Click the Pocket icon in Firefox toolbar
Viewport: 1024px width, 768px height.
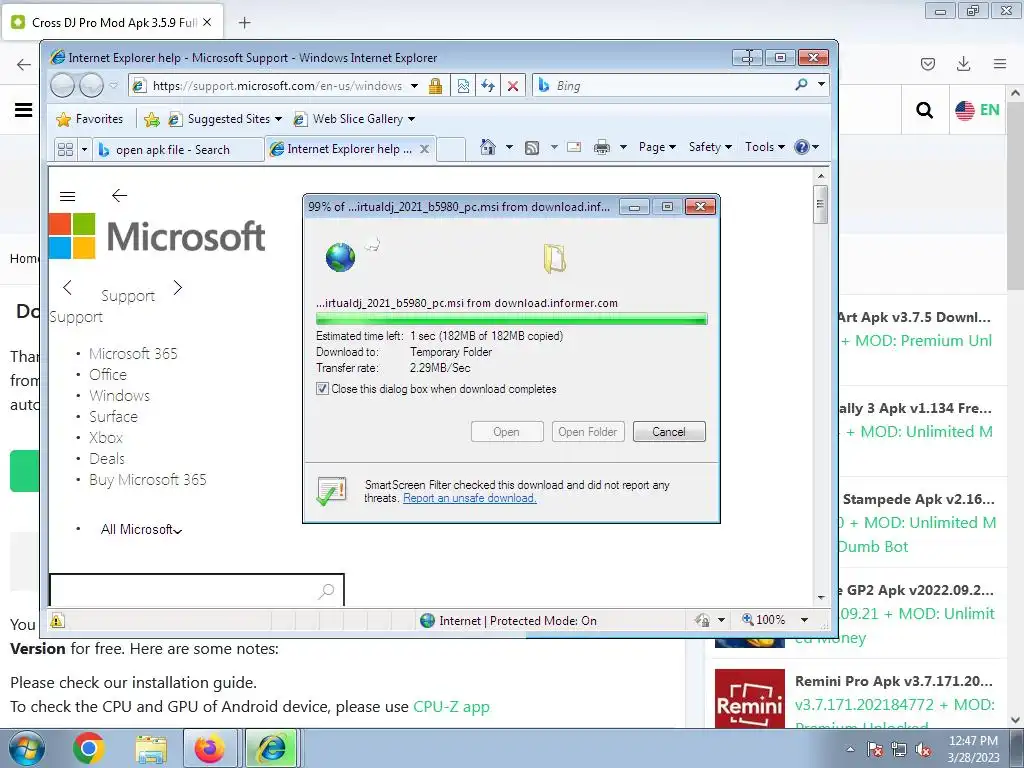(x=927, y=63)
